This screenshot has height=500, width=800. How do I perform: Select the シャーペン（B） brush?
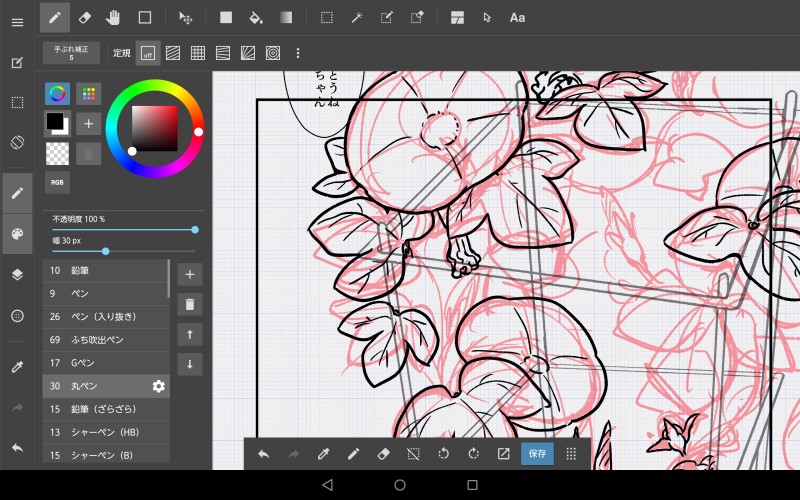click(106, 455)
